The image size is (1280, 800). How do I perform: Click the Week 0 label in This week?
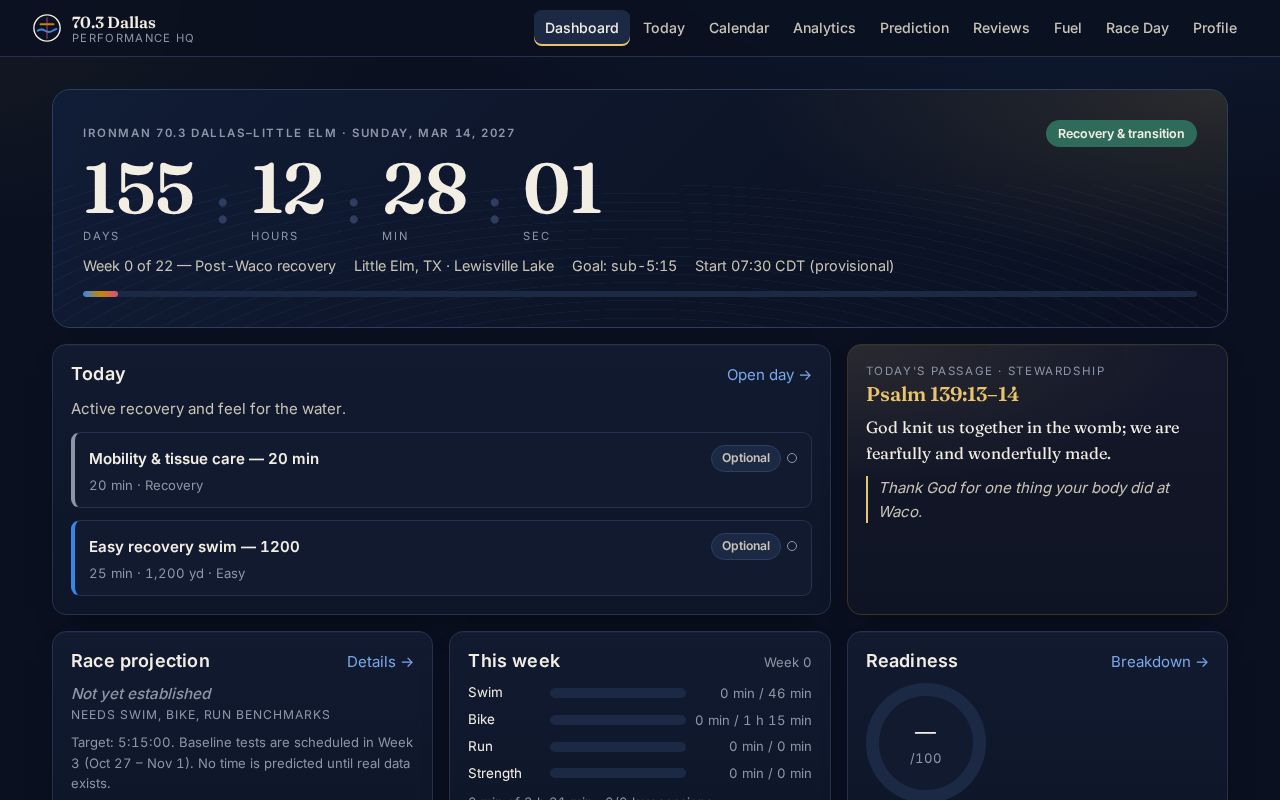coord(788,662)
